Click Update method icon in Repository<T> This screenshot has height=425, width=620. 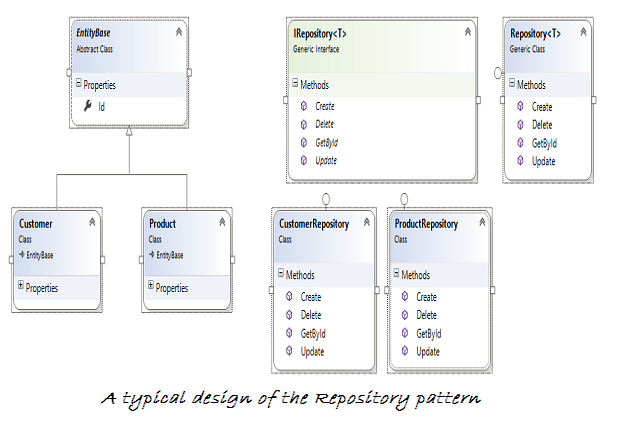520,161
